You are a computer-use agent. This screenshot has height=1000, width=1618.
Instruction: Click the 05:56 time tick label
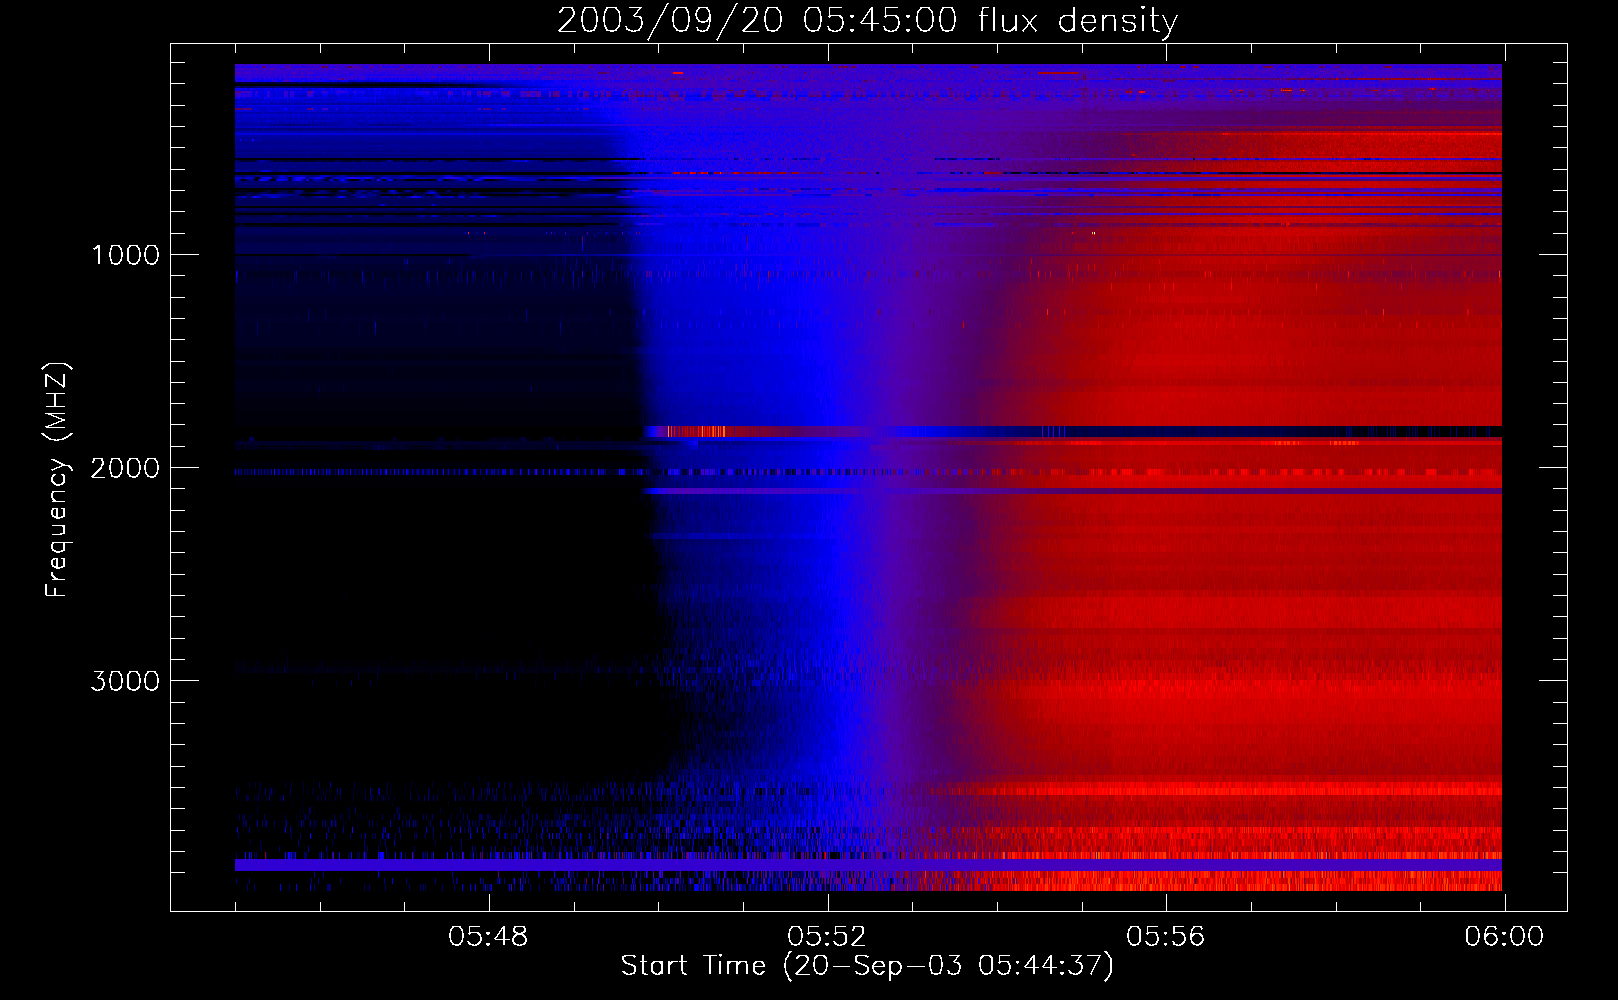tap(1166, 937)
